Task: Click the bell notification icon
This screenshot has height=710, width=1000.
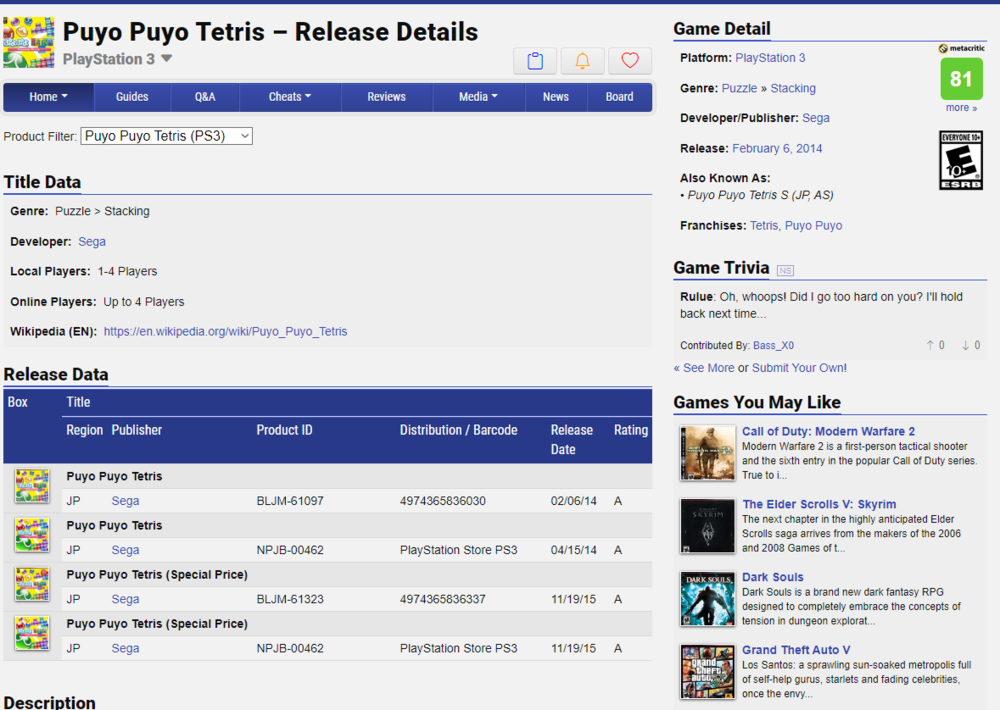Action: coord(582,61)
